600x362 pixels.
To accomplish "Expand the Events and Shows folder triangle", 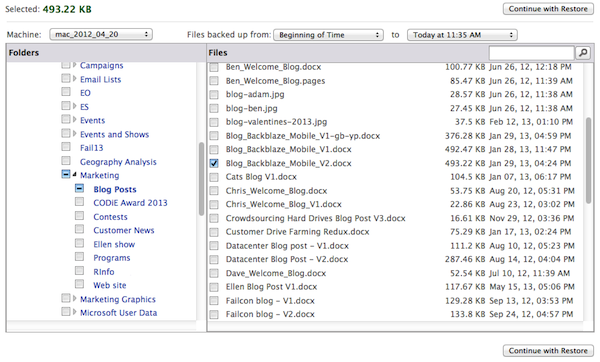I will coord(75,134).
